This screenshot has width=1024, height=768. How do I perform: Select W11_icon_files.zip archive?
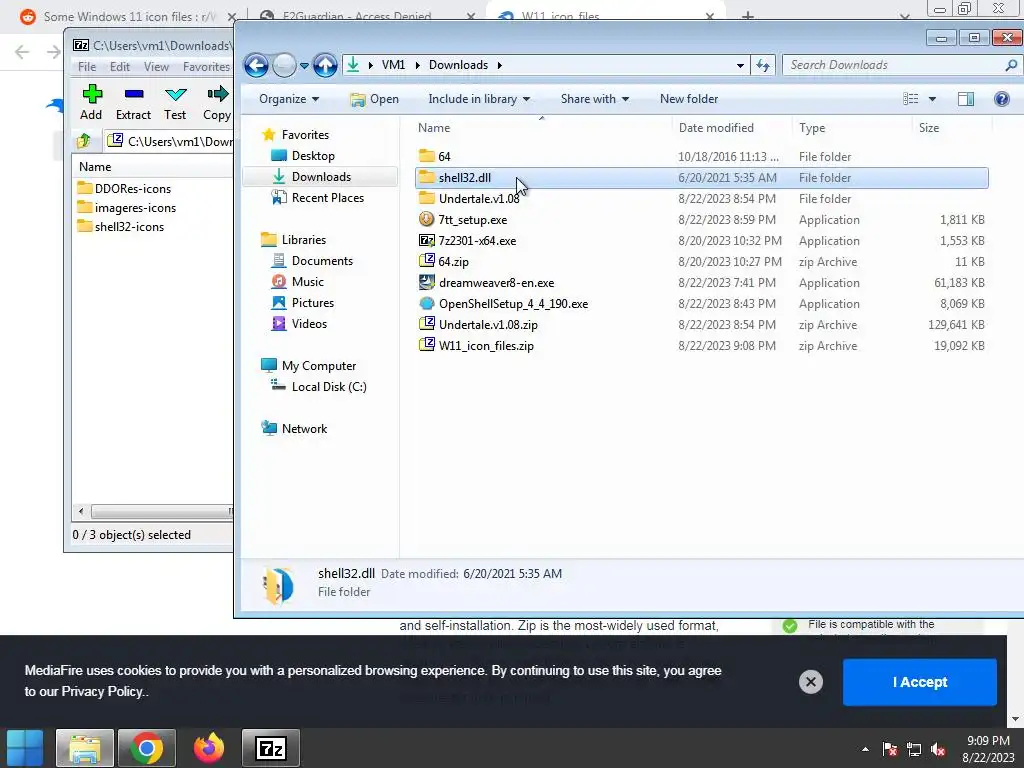701,345
